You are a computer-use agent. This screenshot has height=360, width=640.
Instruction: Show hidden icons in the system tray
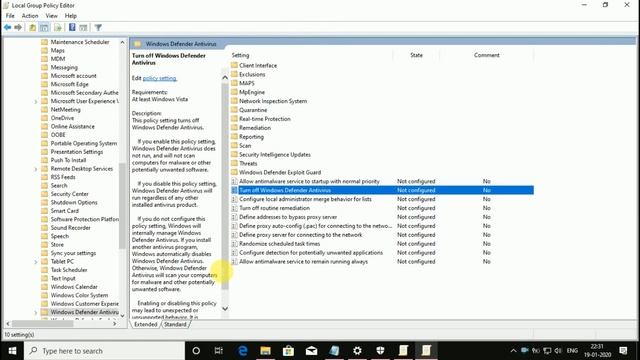pyautogui.click(x=513, y=350)
